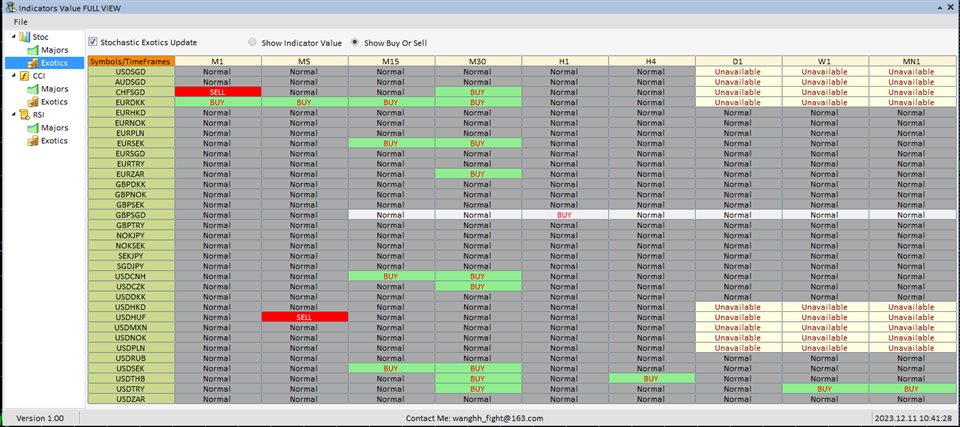Click the Symbols/TimeFrames header cell

(x=130, y=61)
